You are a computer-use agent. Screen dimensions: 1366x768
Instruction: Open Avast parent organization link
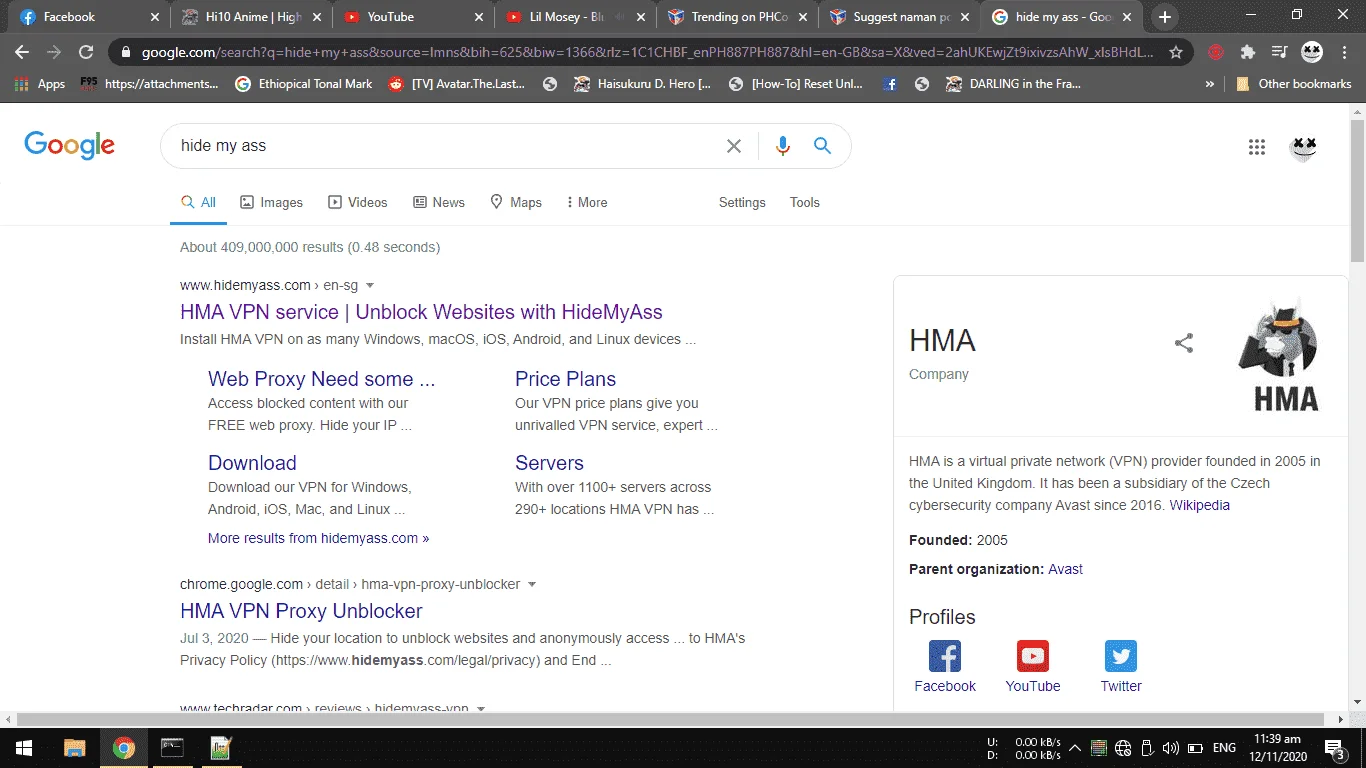click(1065, 569)
